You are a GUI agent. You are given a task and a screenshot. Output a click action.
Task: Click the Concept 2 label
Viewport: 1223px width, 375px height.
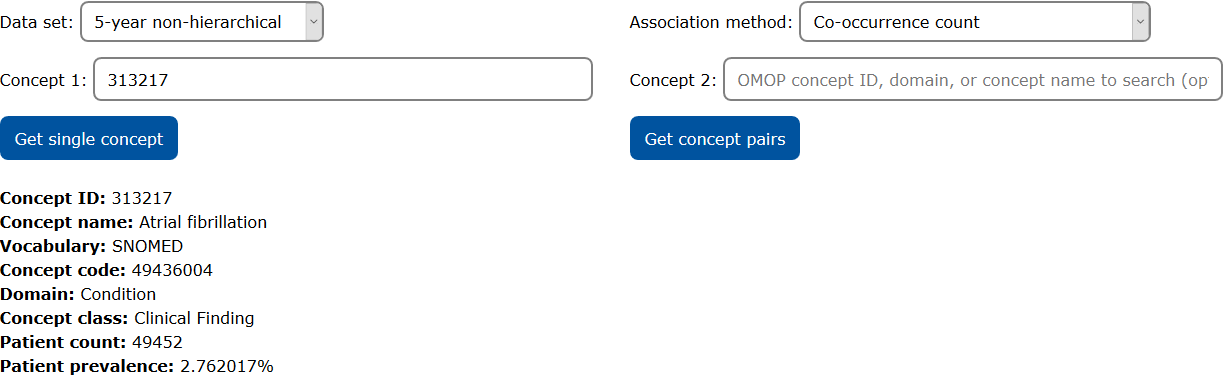click(x=673, y=80)
